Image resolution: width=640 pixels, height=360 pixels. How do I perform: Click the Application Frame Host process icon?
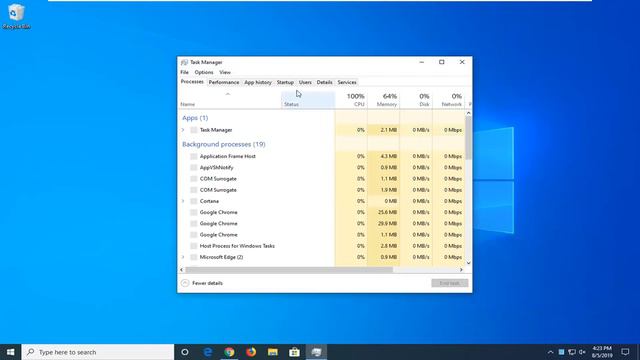[x=194, y=156]
